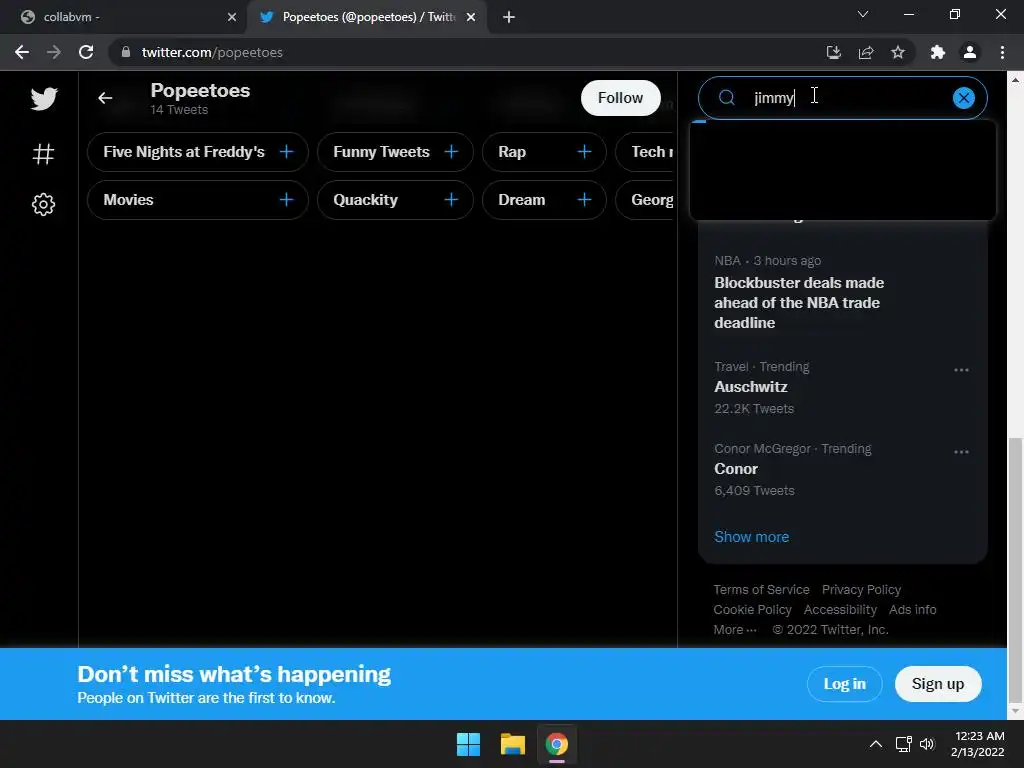Open more options for Auschwitz trend
The image size is (1024, 768).
tap(961, 370)
